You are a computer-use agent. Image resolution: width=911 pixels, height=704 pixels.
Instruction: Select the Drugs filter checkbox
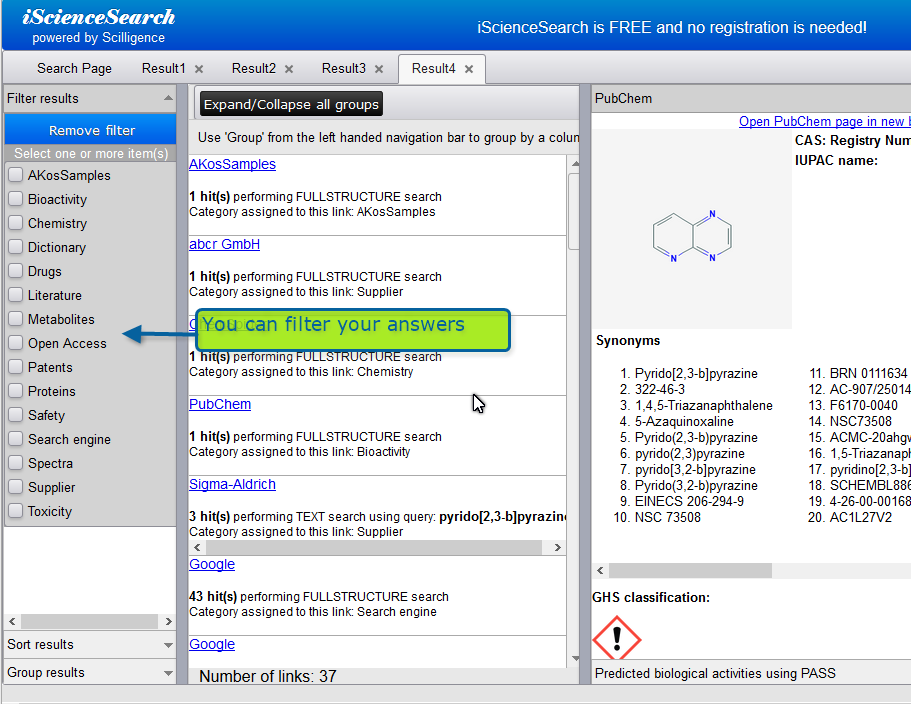pyautogui.click(x=16, y=271)
